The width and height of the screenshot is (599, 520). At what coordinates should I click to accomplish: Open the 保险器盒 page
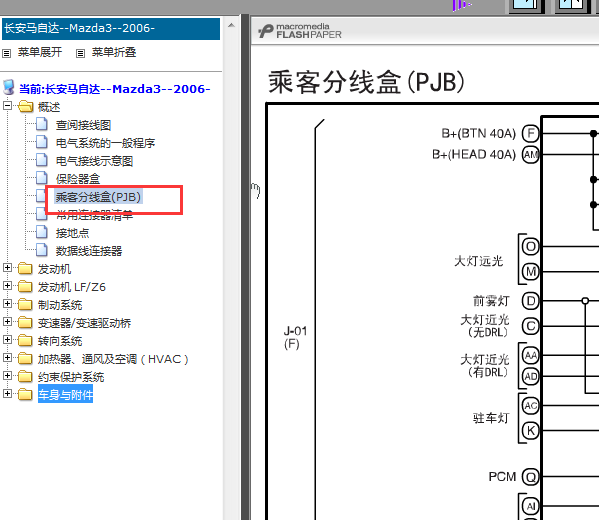(78, 179)
